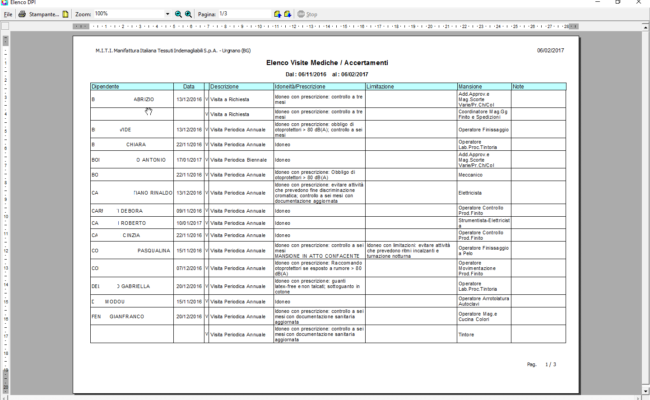Click the vertical ruler on left

[x=5, y=214]
